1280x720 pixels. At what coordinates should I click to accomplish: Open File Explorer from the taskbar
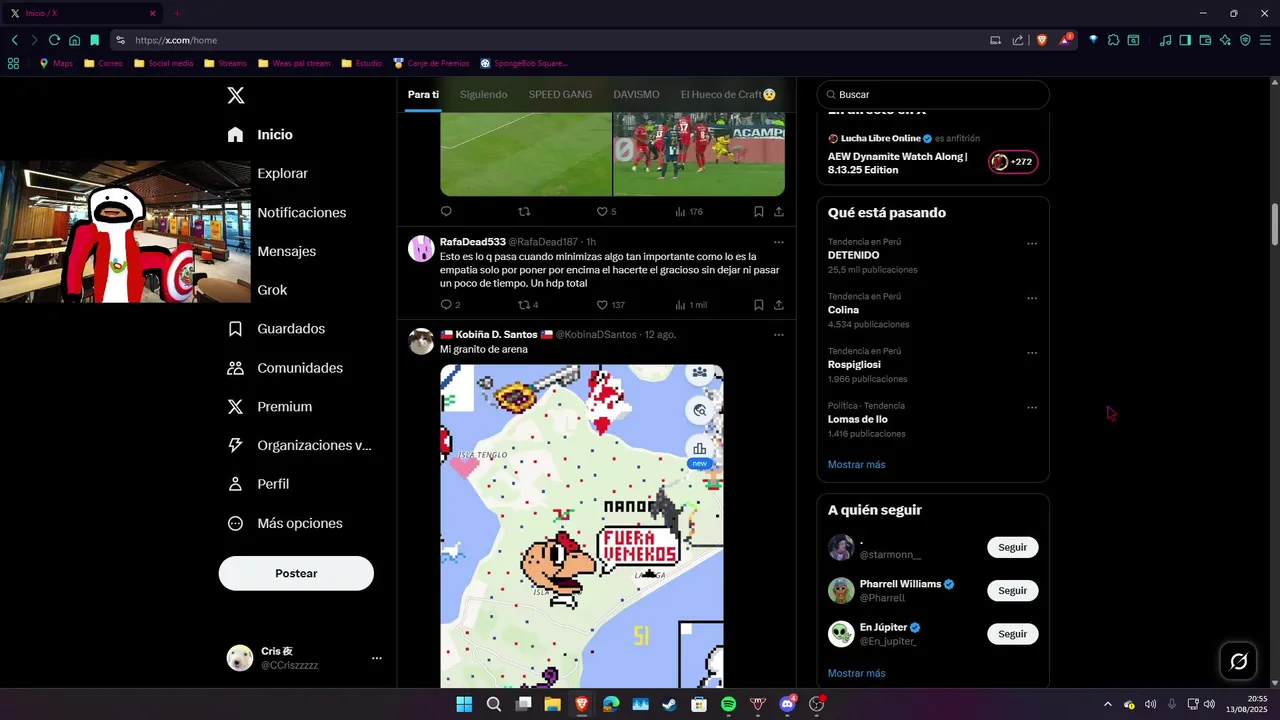pos(552,704)
